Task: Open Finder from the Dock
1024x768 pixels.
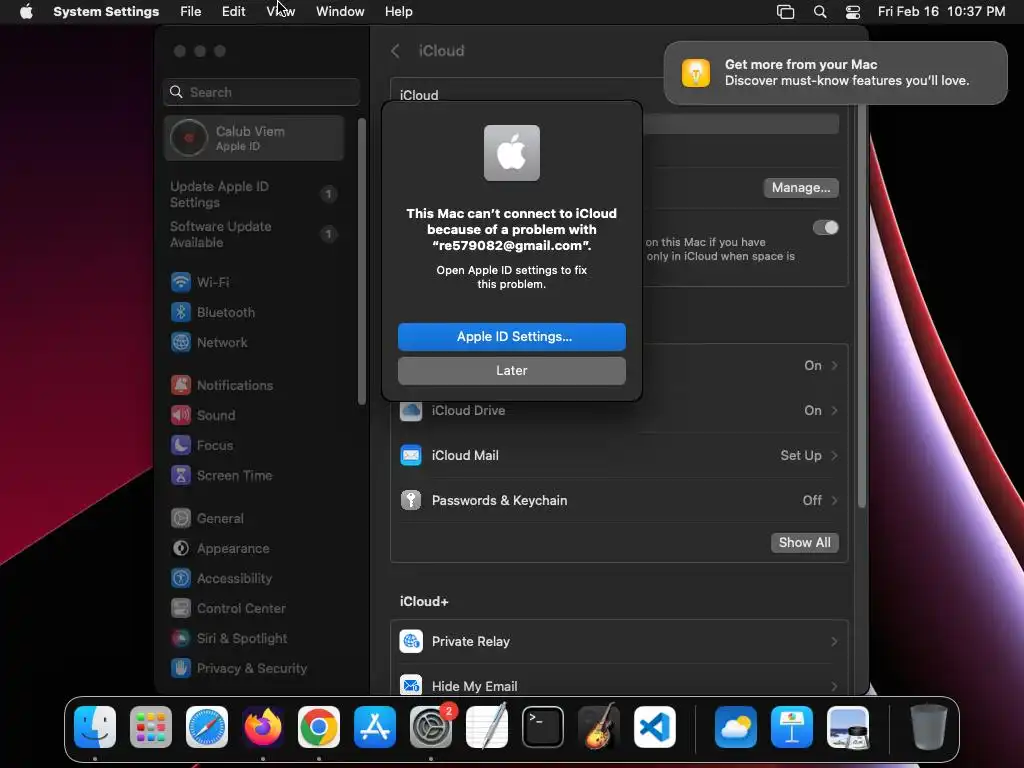Action: (x=95, y=727)
